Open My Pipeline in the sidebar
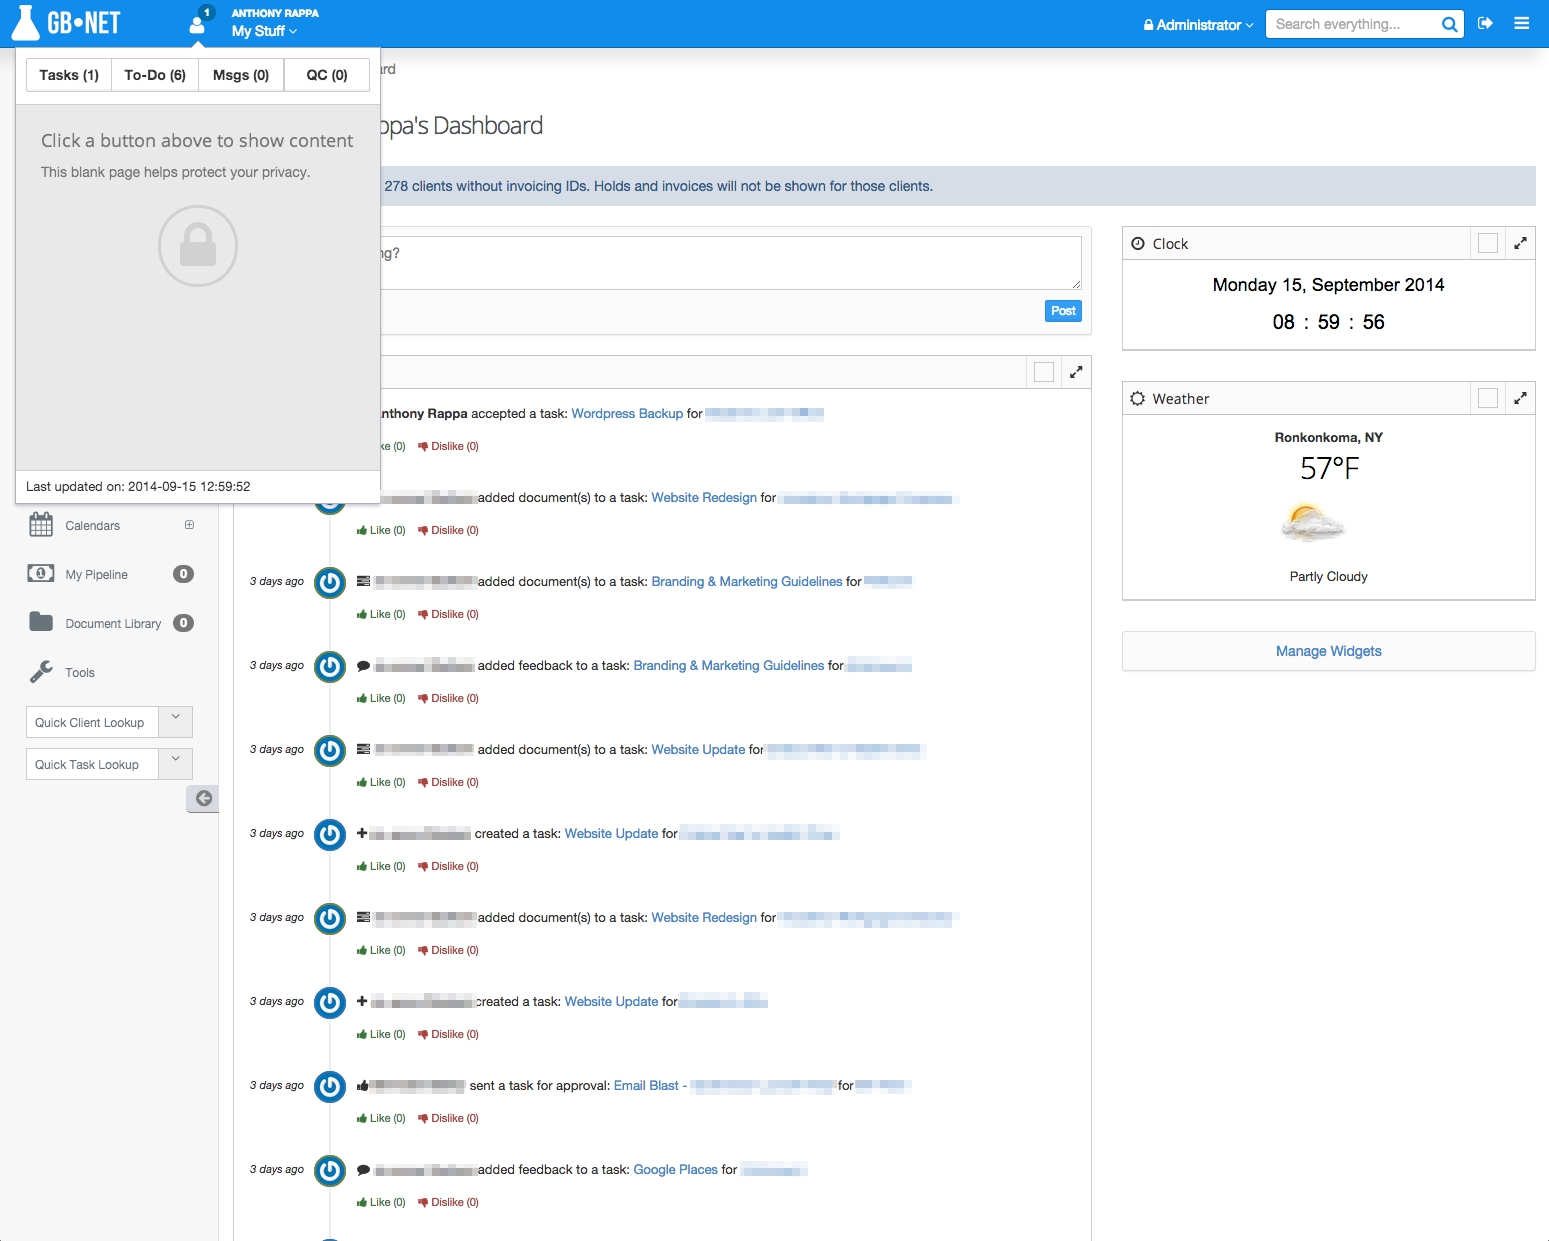 point(96,574)
